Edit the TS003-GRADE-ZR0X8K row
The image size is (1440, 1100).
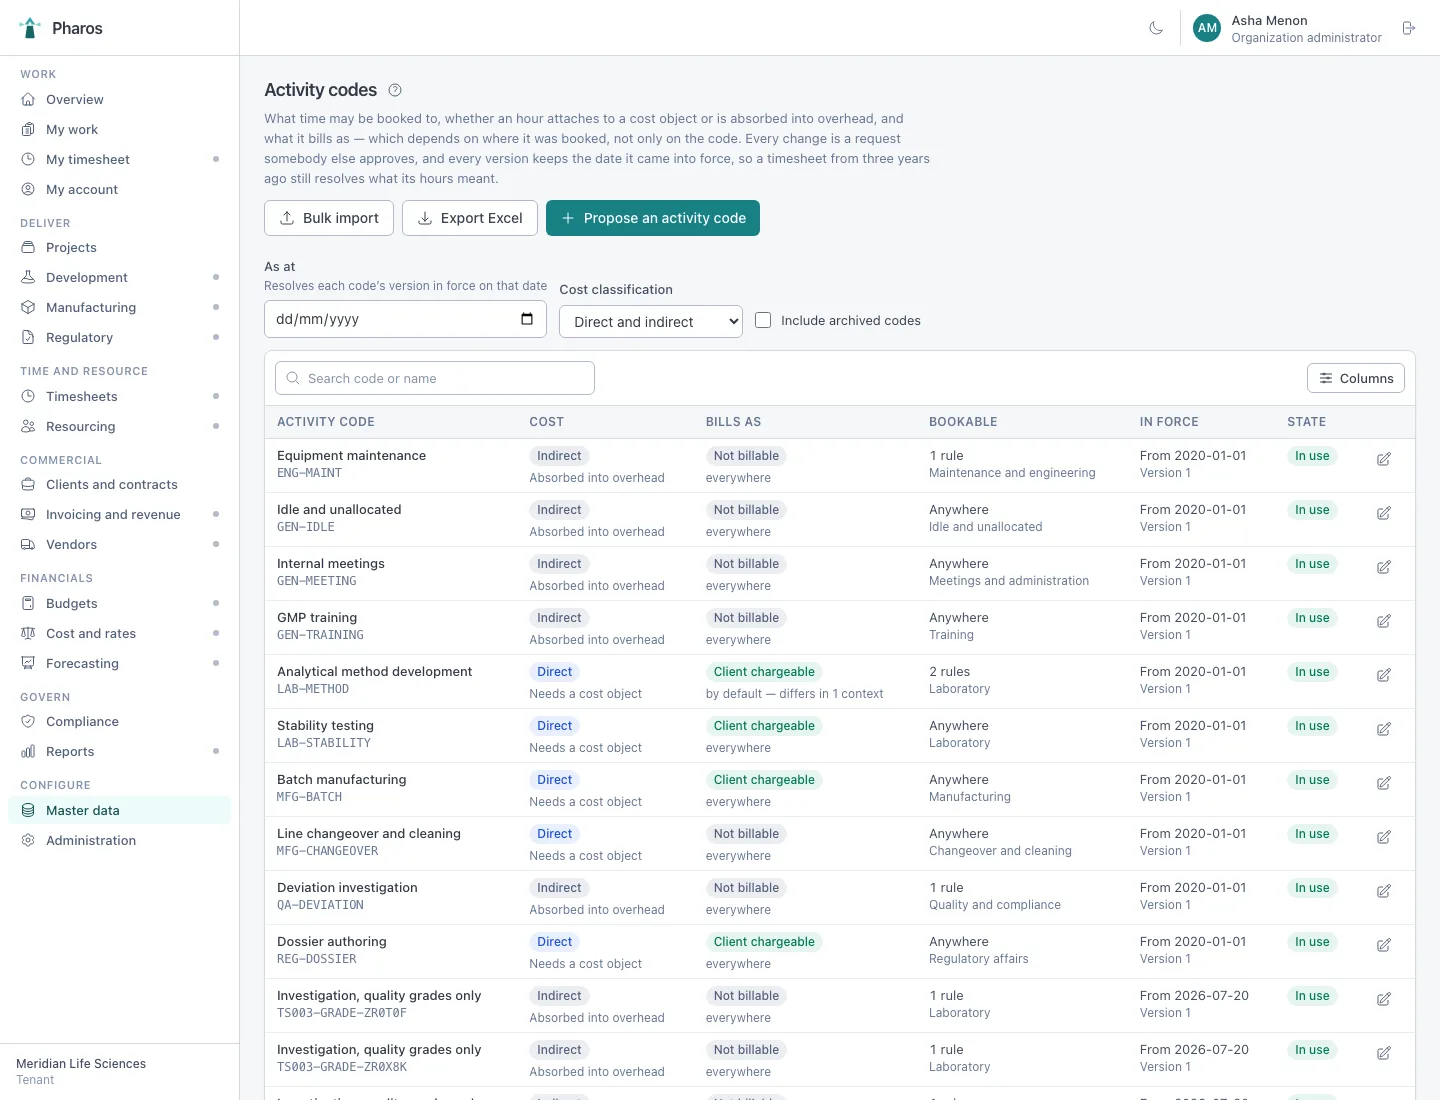click(x=1384, y=1053)
